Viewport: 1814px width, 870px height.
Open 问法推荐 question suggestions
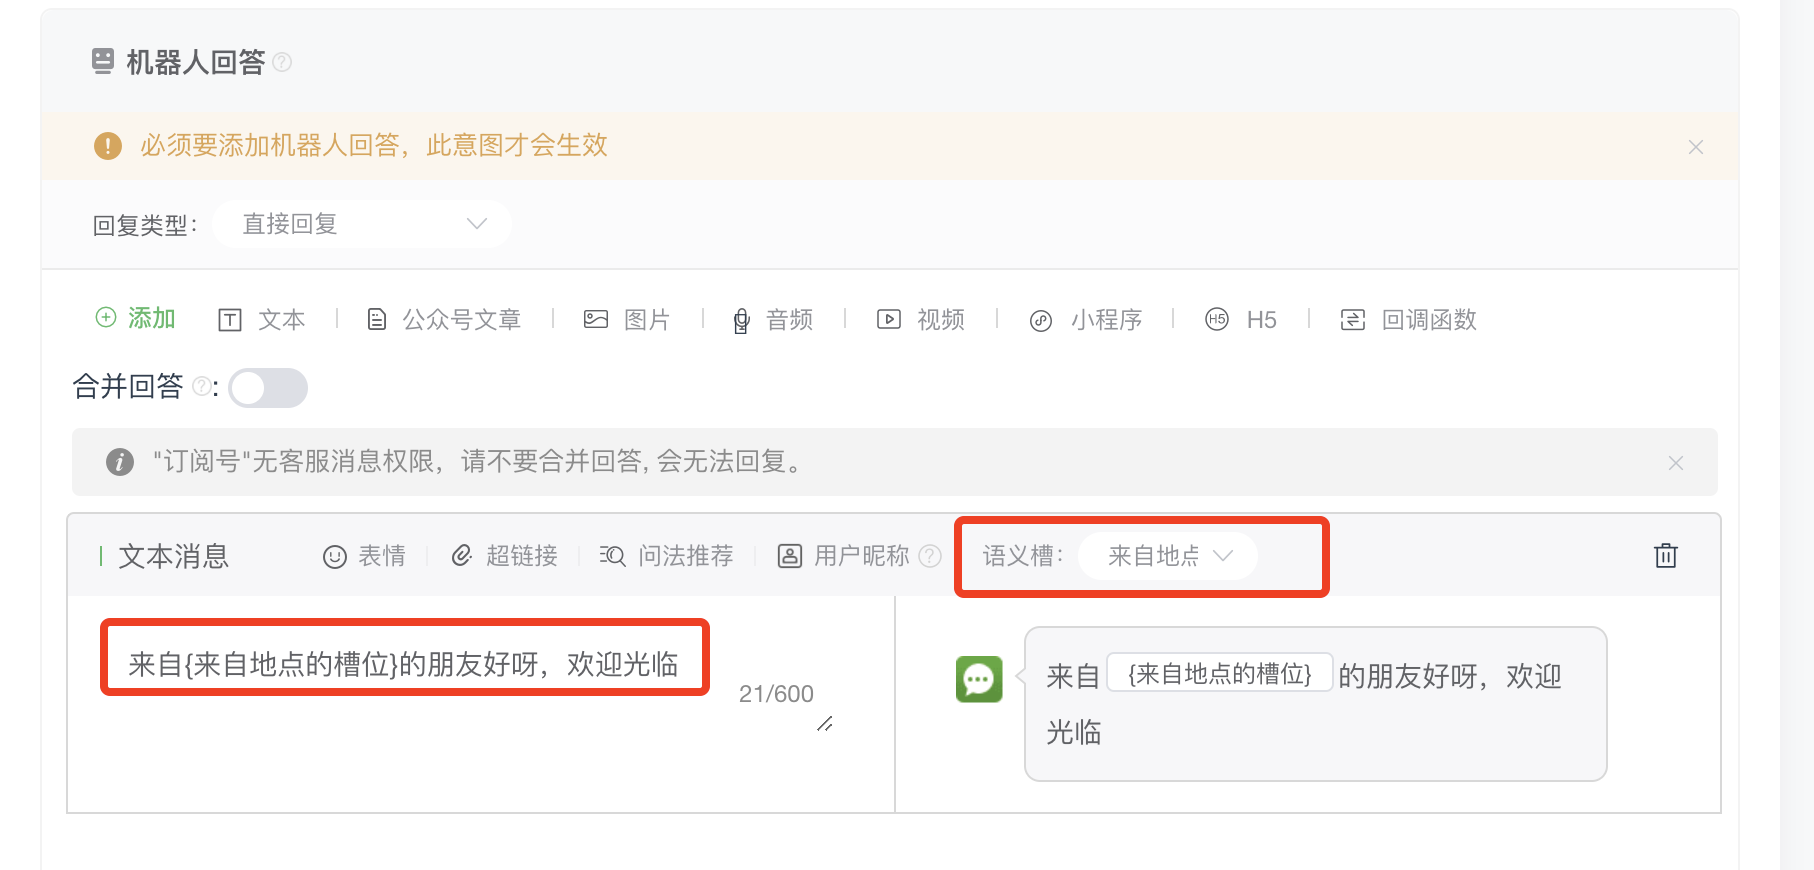(666, 556)
